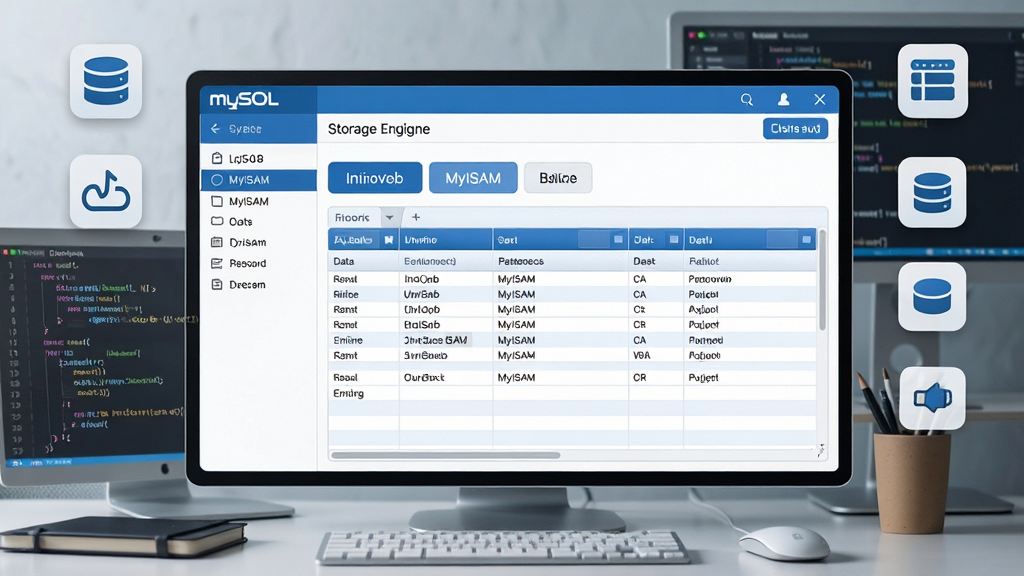1024x576 pixels.
Task: Select highlighted MyISAM item with circle icon
Action: point(259,180)
